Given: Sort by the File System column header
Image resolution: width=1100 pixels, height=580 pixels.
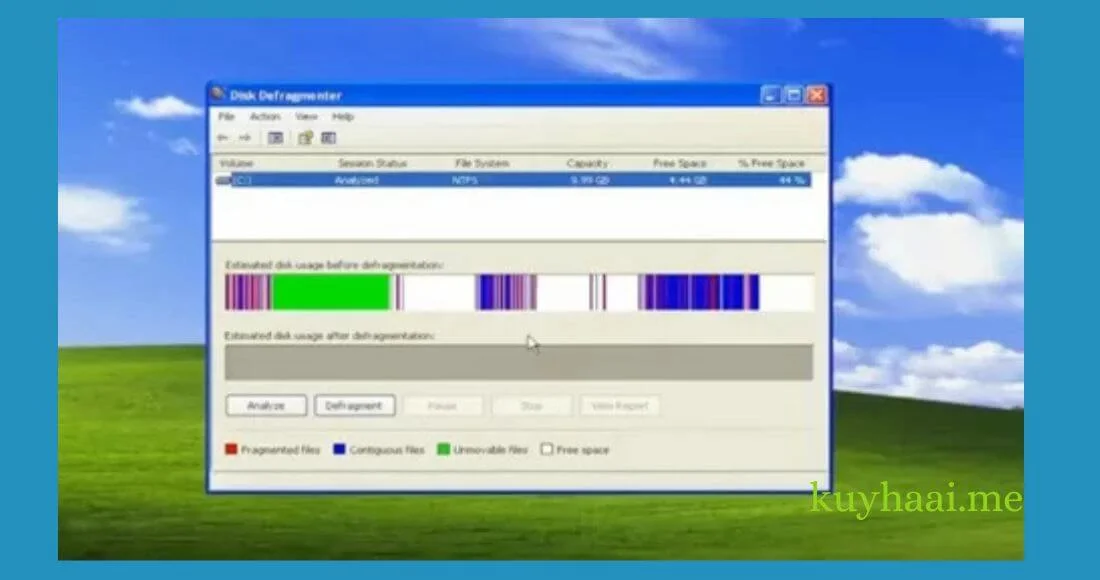Looking at the screenshot, I should pos(482,163).
